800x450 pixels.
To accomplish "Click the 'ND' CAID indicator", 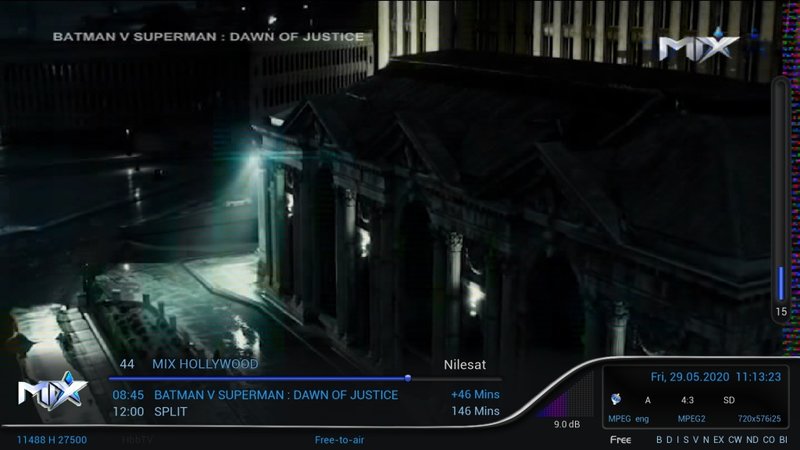I will click(x=752, y=440).
